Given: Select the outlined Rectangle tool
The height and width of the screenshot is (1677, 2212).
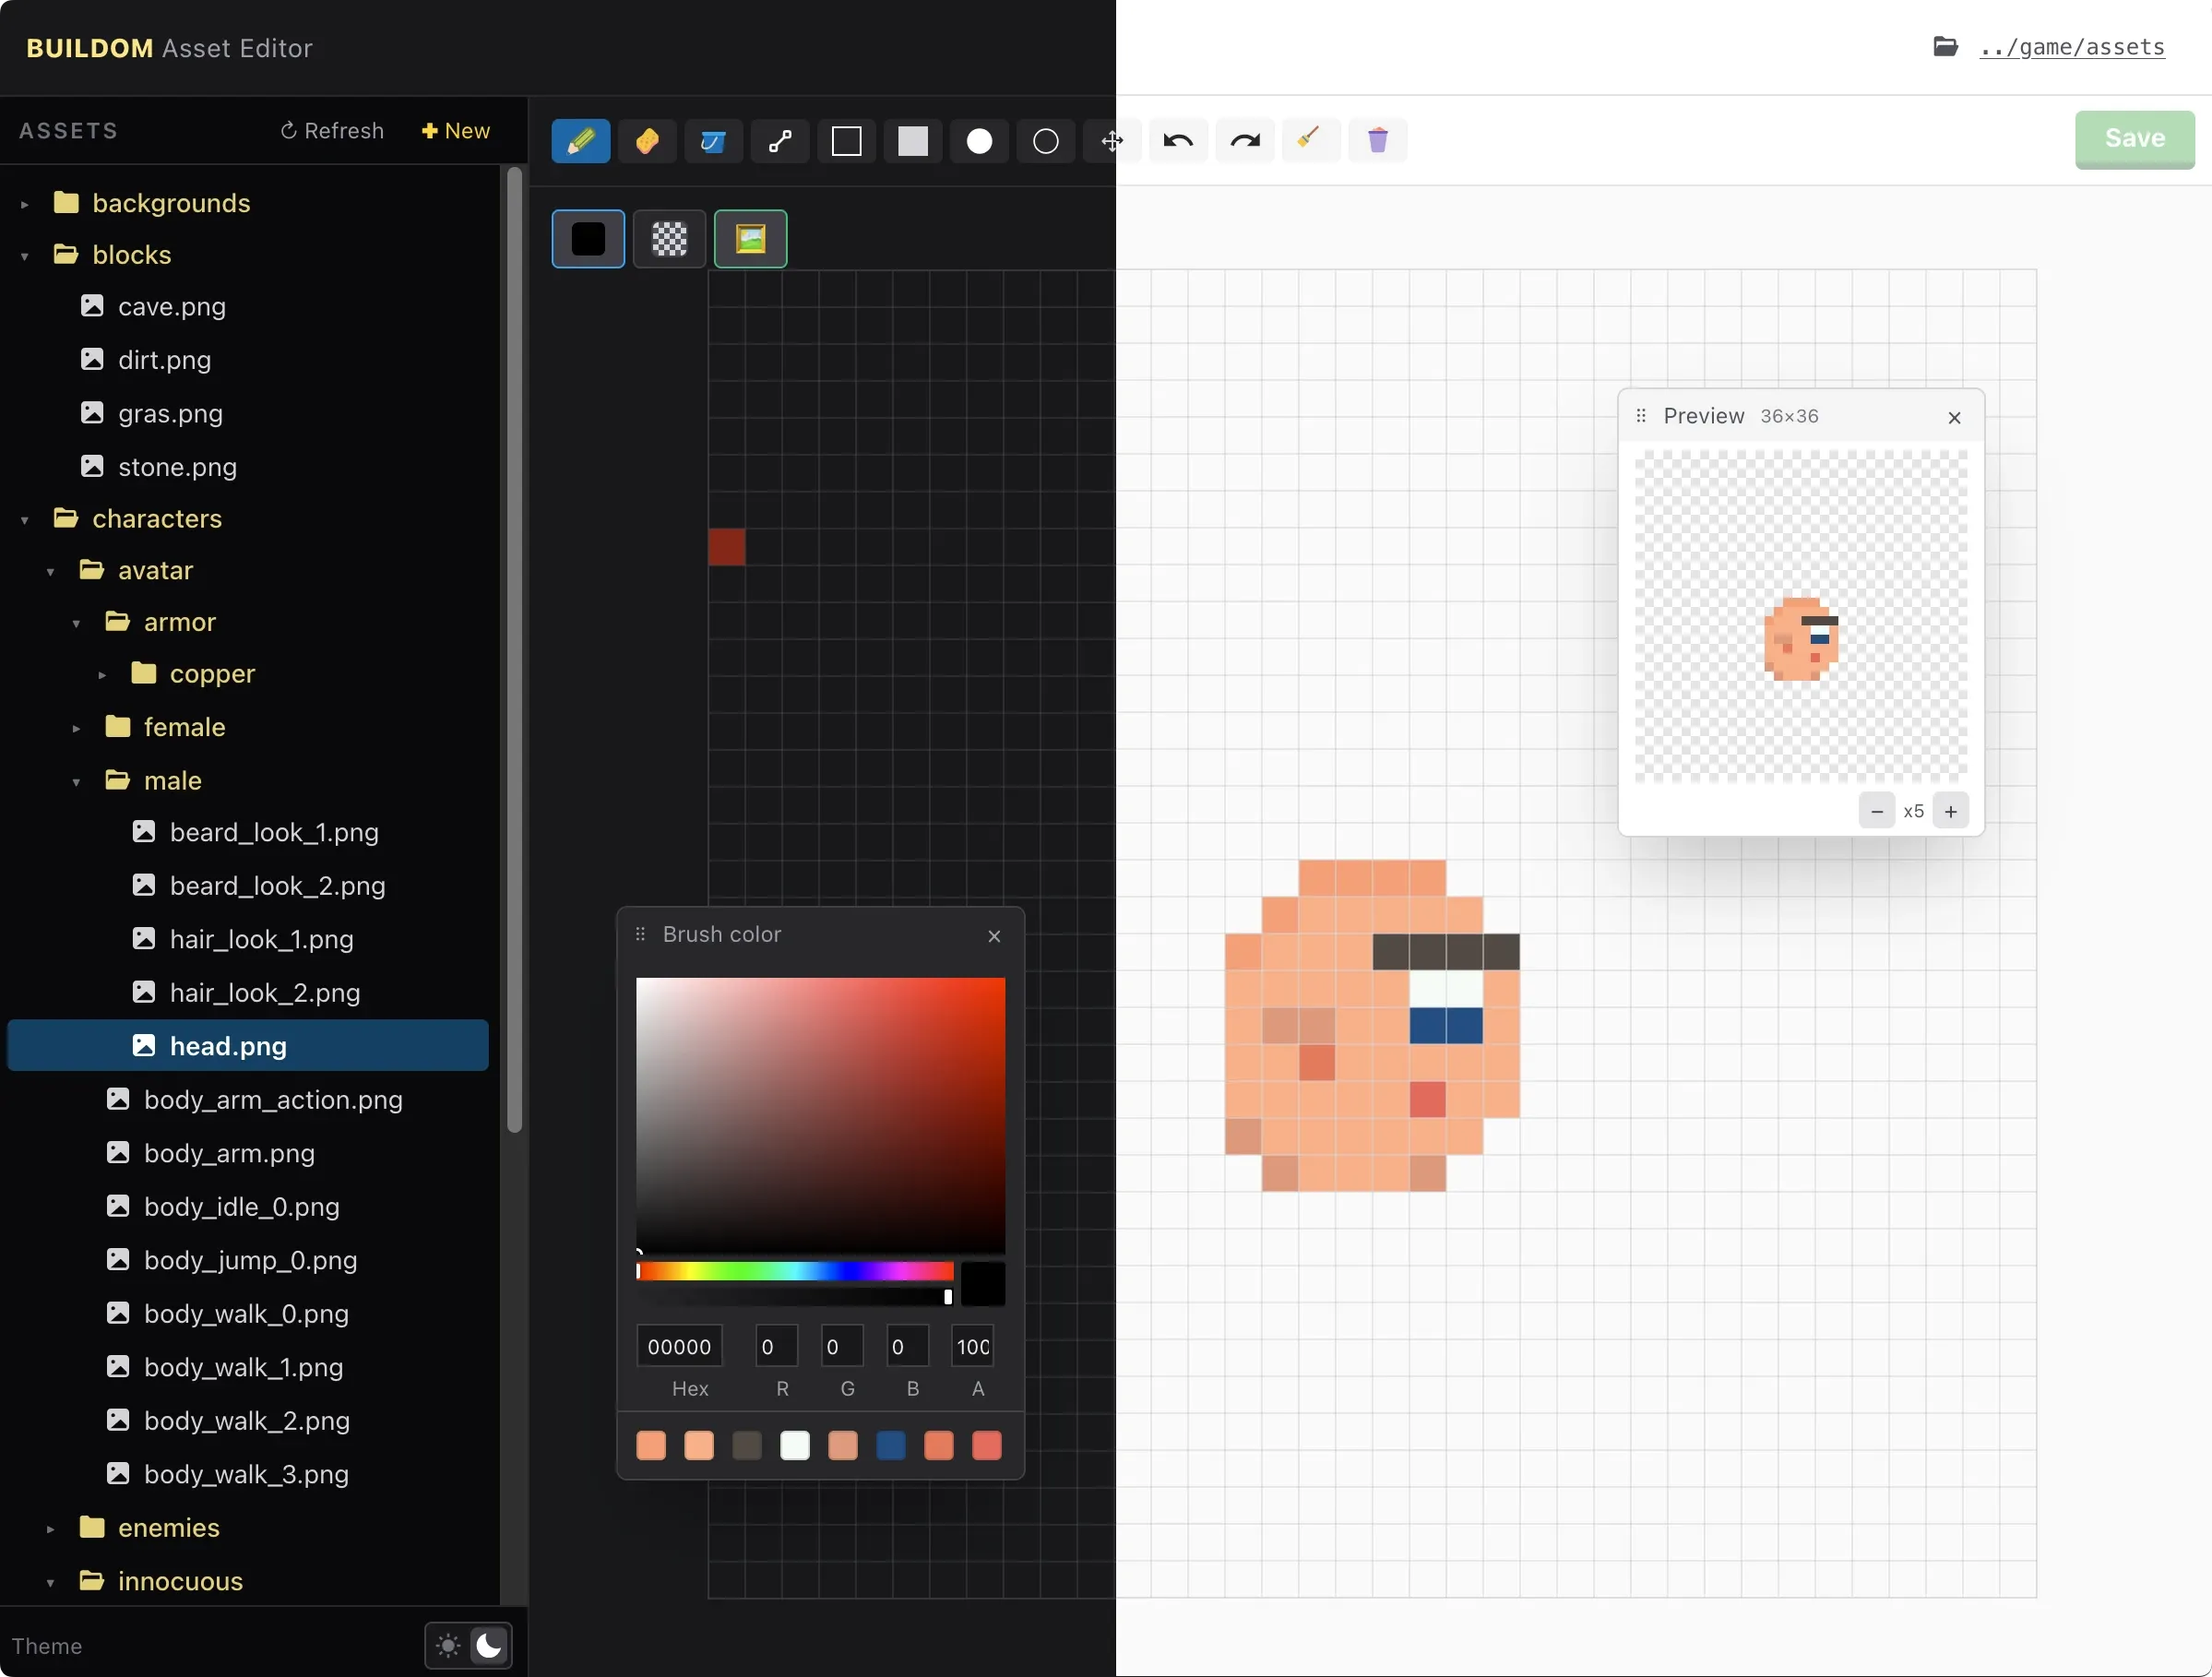Looking at the screenshot, I should pos(846,141).
